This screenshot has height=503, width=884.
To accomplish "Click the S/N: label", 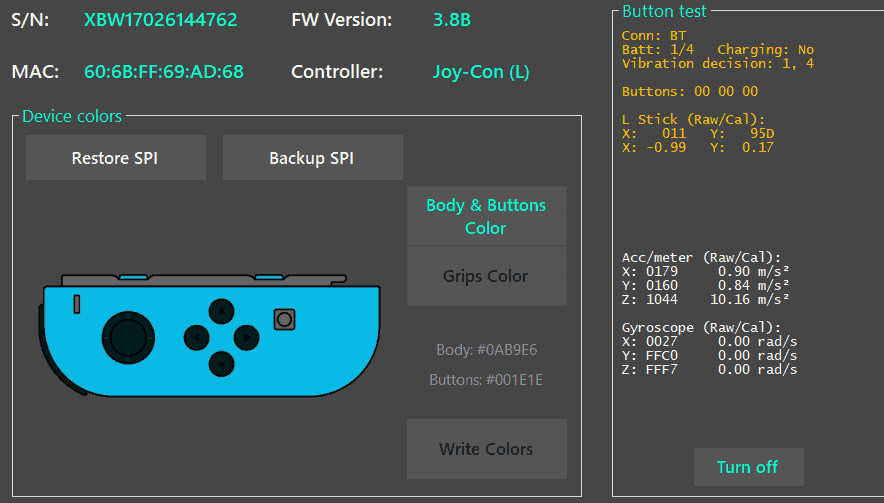I will point(30,20).
